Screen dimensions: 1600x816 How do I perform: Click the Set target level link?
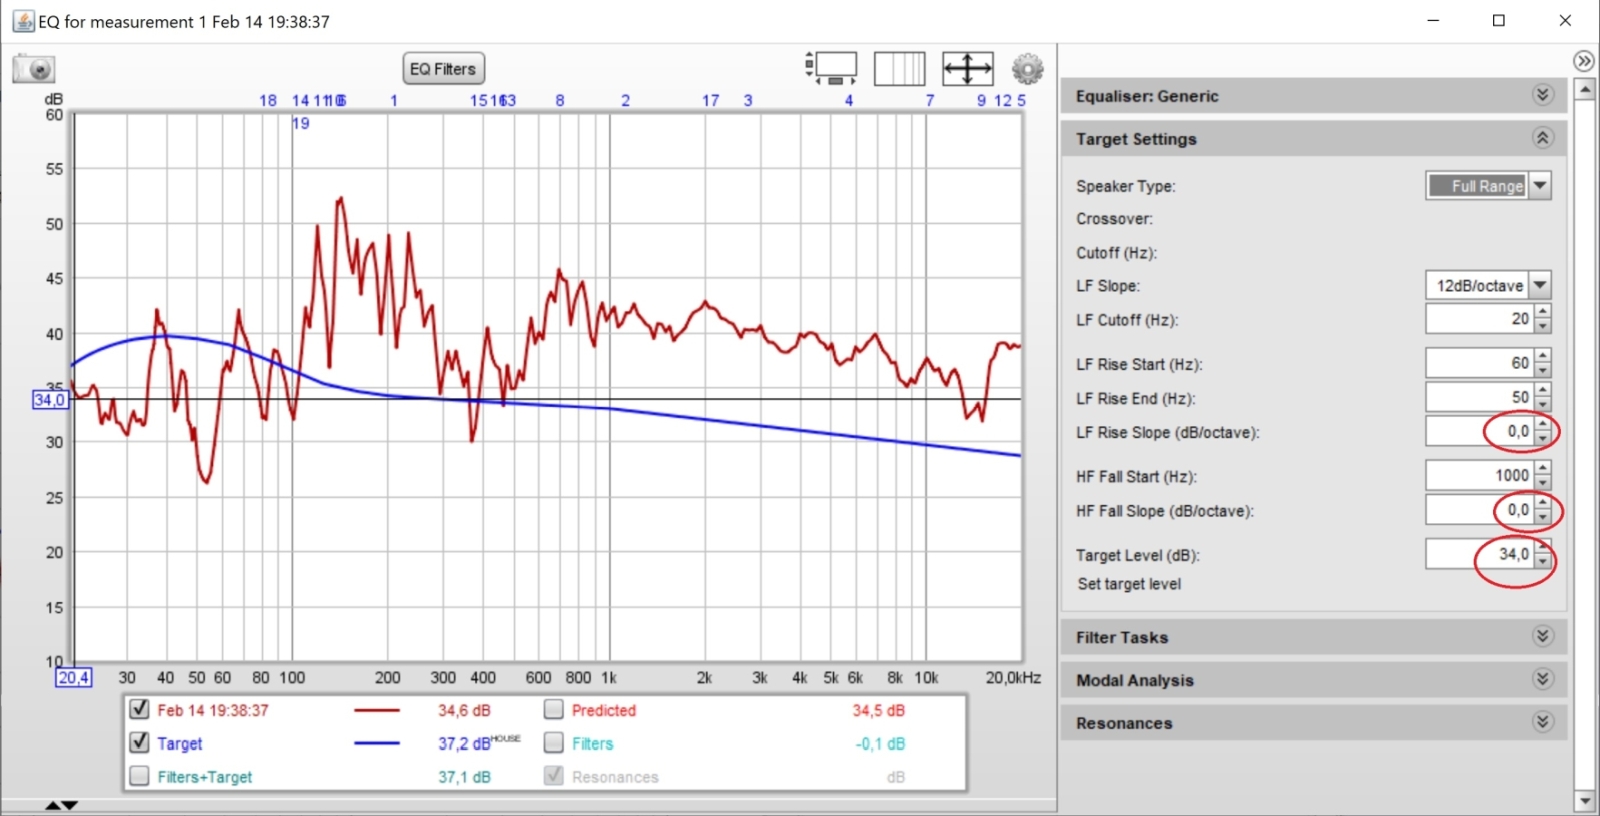[x=1129, y=584]
